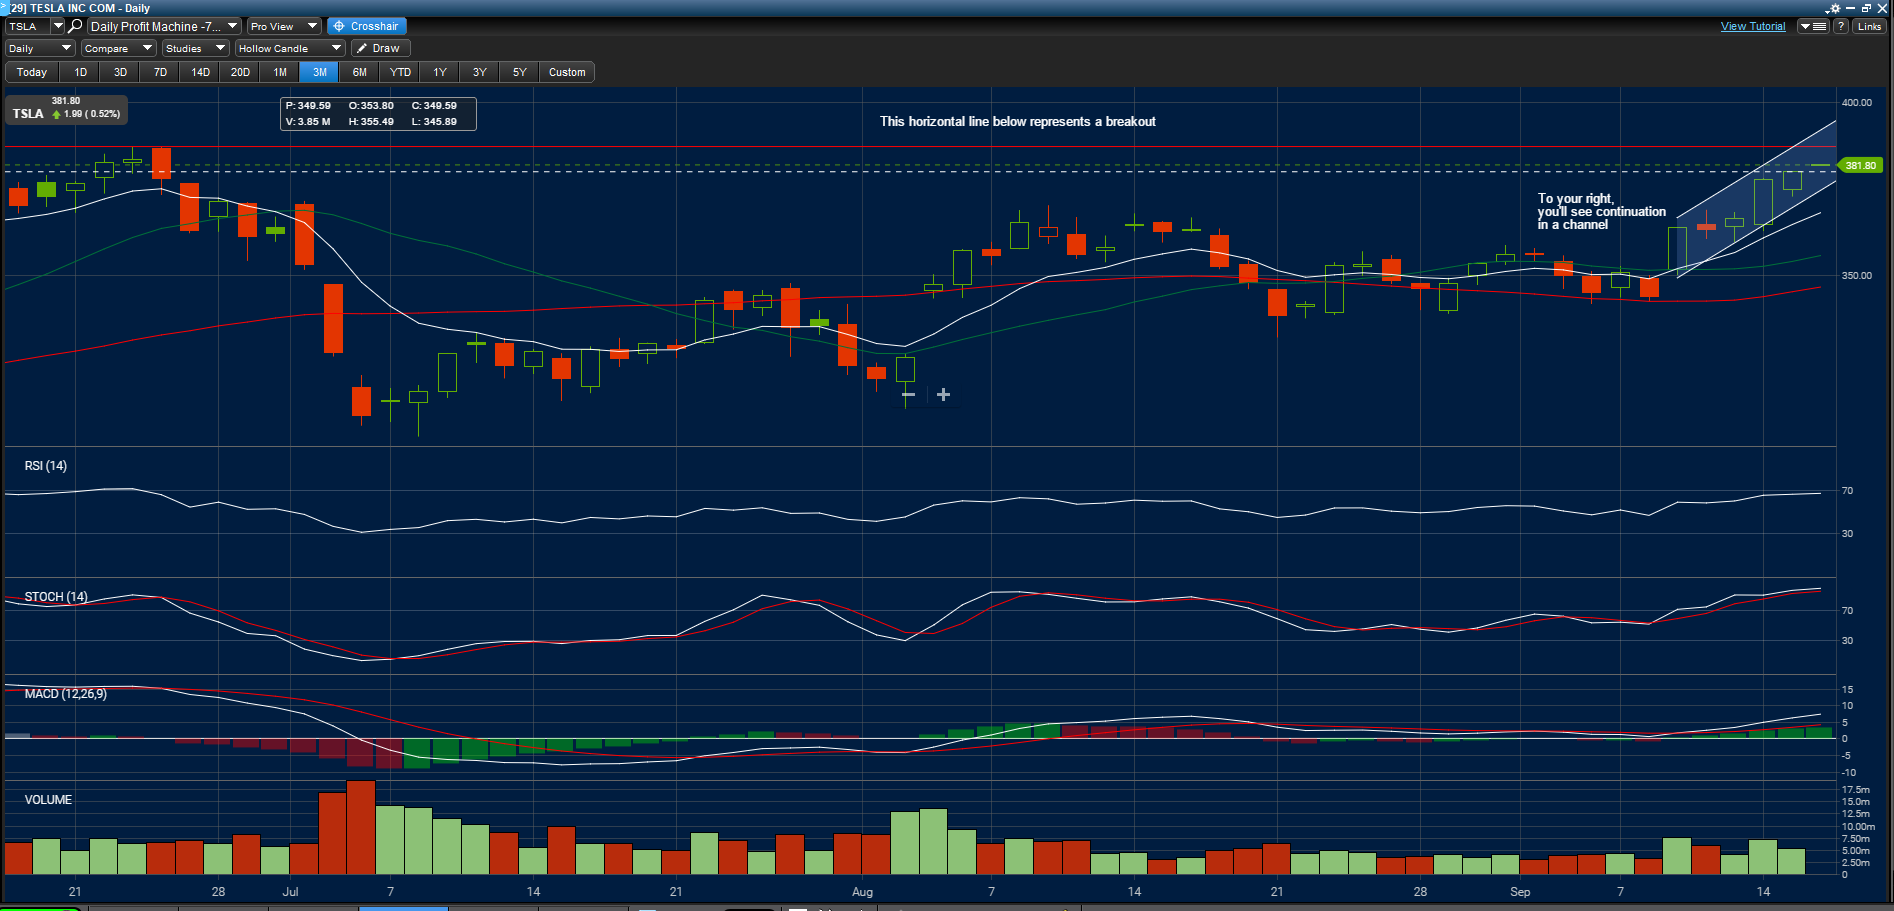Select the RSI (14) study label
The image size is (1894, 911).
pyautogui.click(x=46, y=465)
